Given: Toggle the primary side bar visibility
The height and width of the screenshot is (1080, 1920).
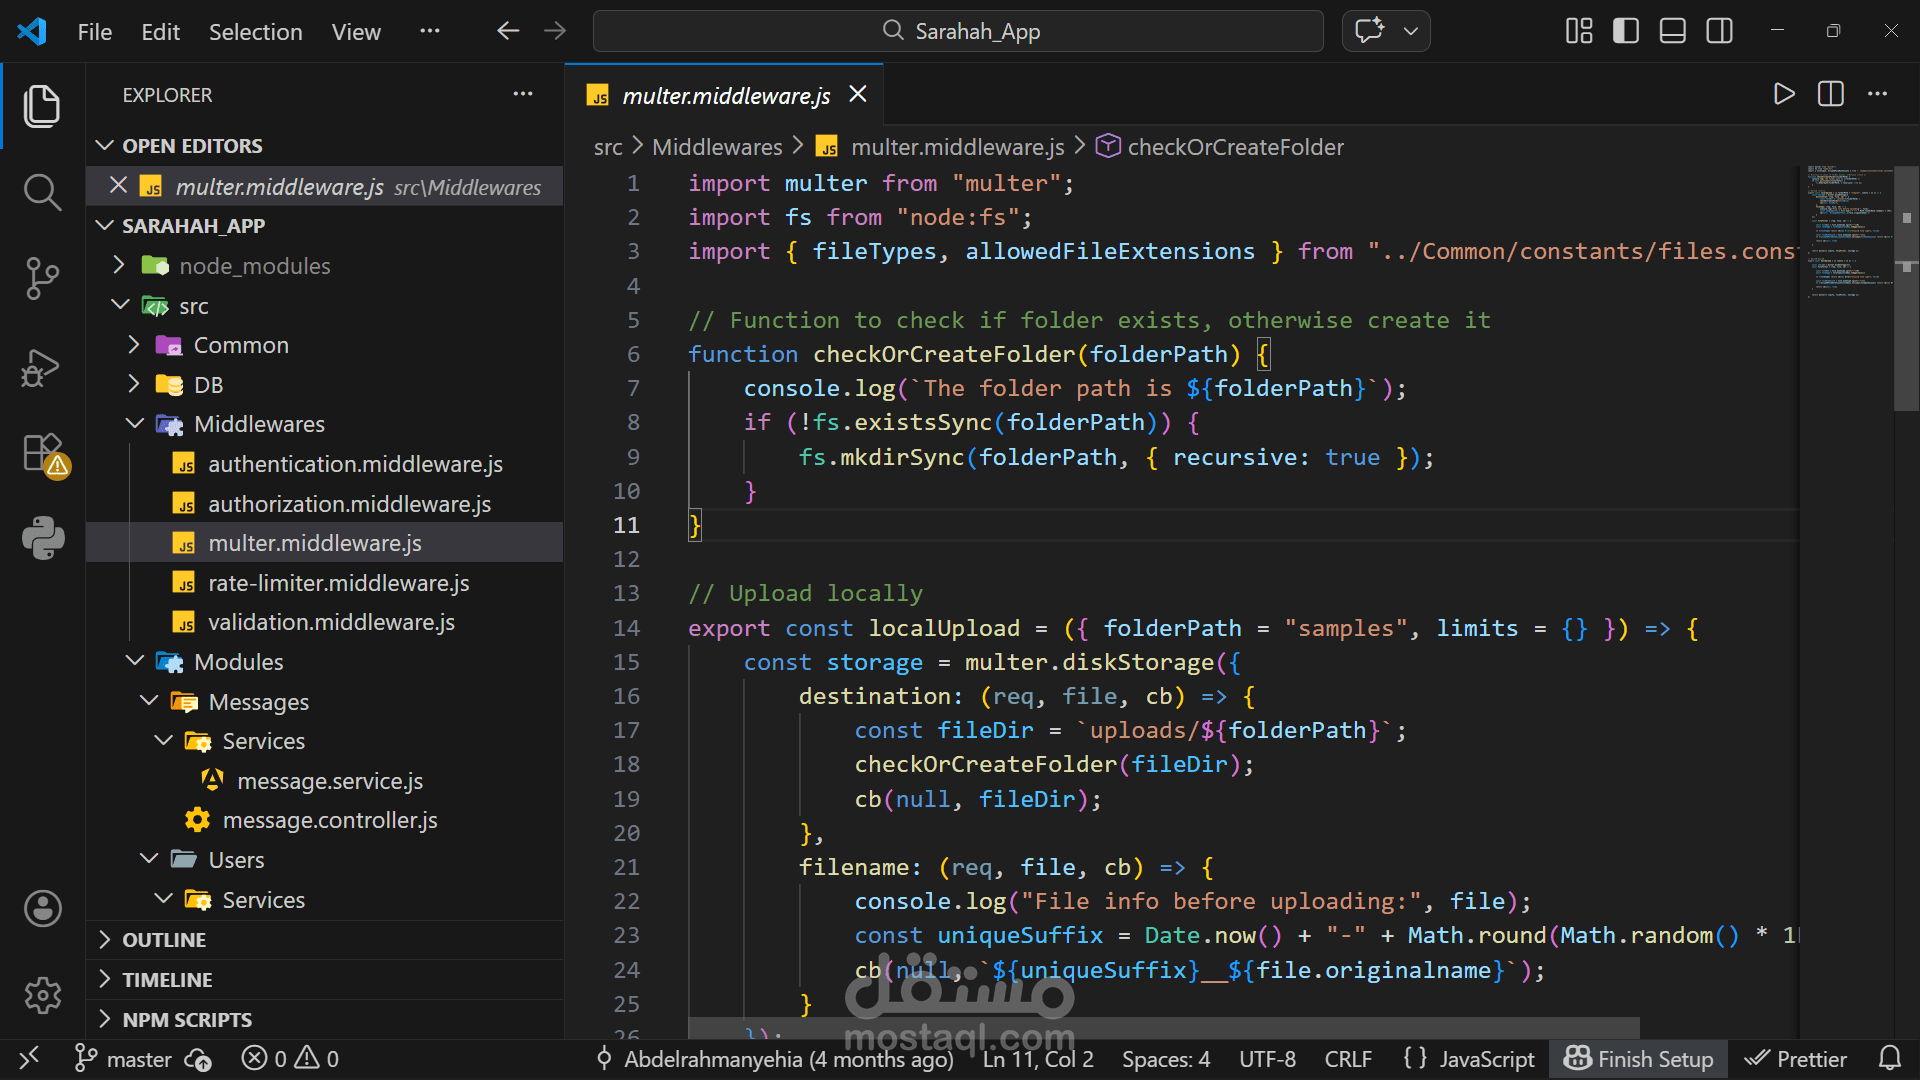Looking at the screenshot, I should point(1626,31).
